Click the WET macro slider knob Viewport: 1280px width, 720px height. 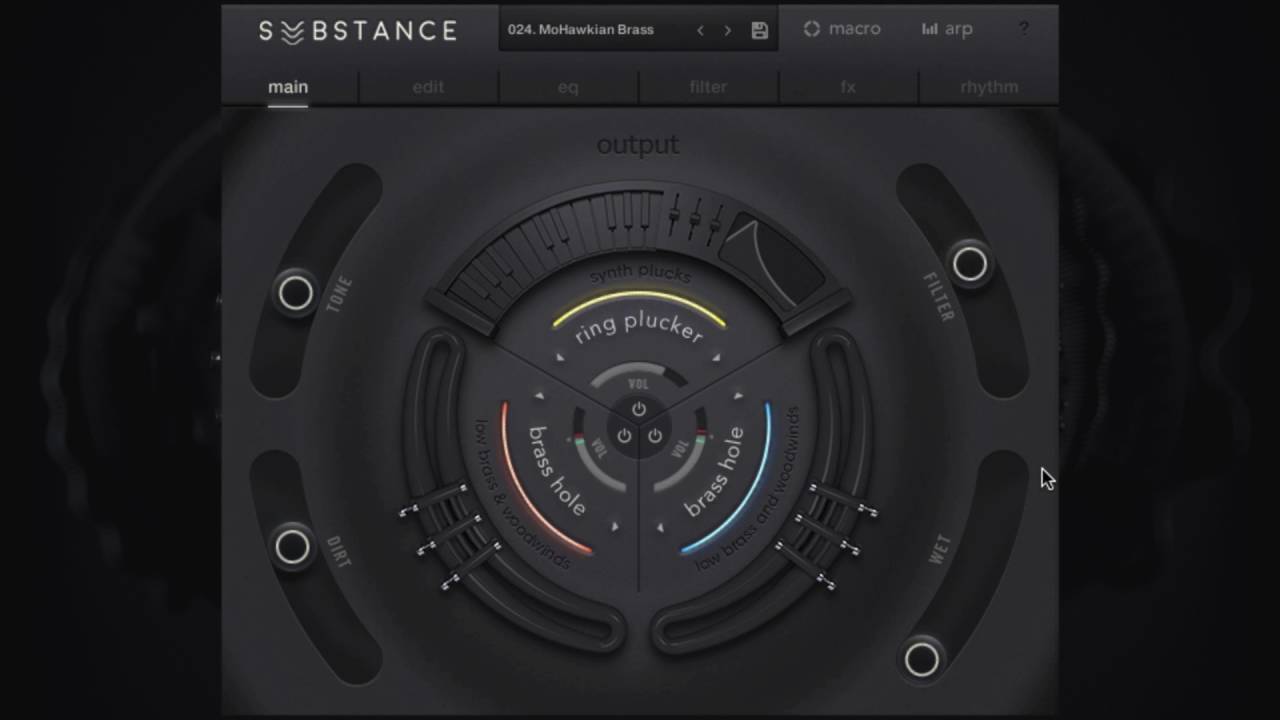click(x=922, y=659)
